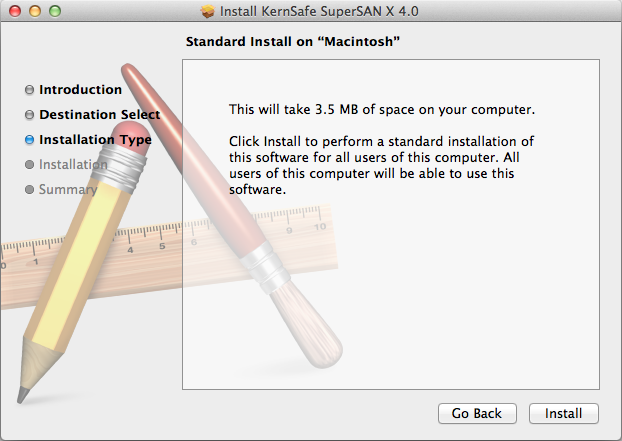This screenshot has height=441, width=622.
Task: Click the wooden ruler graphic
Action: 169,258
